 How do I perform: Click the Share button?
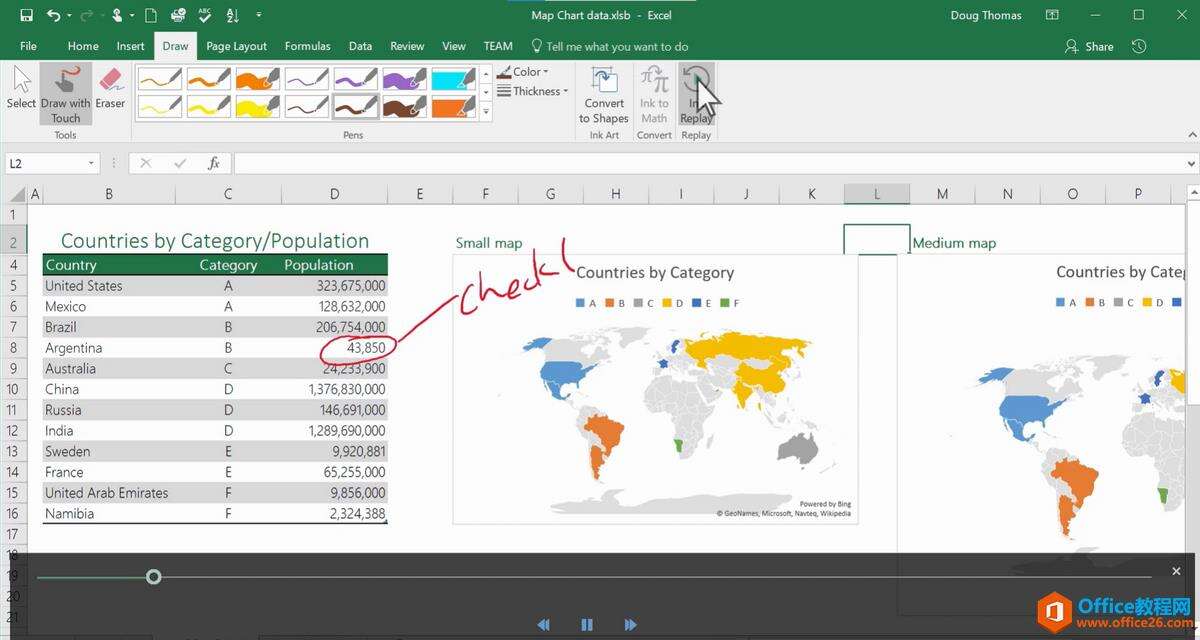click(x=1088, y=46)
